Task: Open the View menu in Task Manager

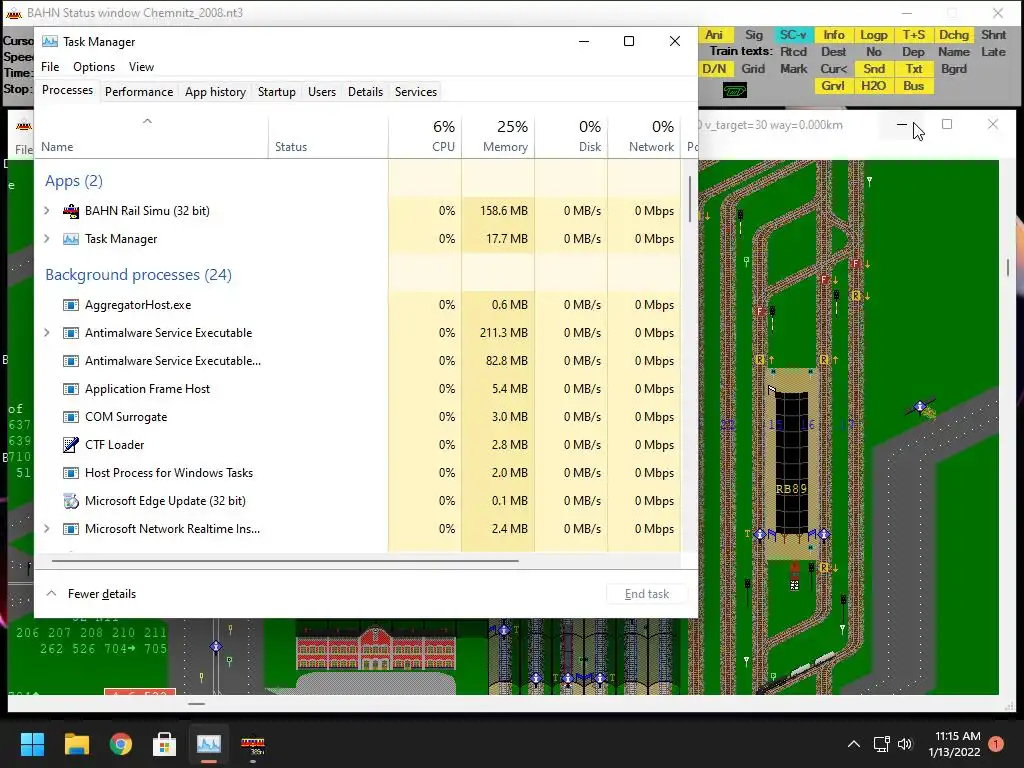Action: (x=141, y=67)
